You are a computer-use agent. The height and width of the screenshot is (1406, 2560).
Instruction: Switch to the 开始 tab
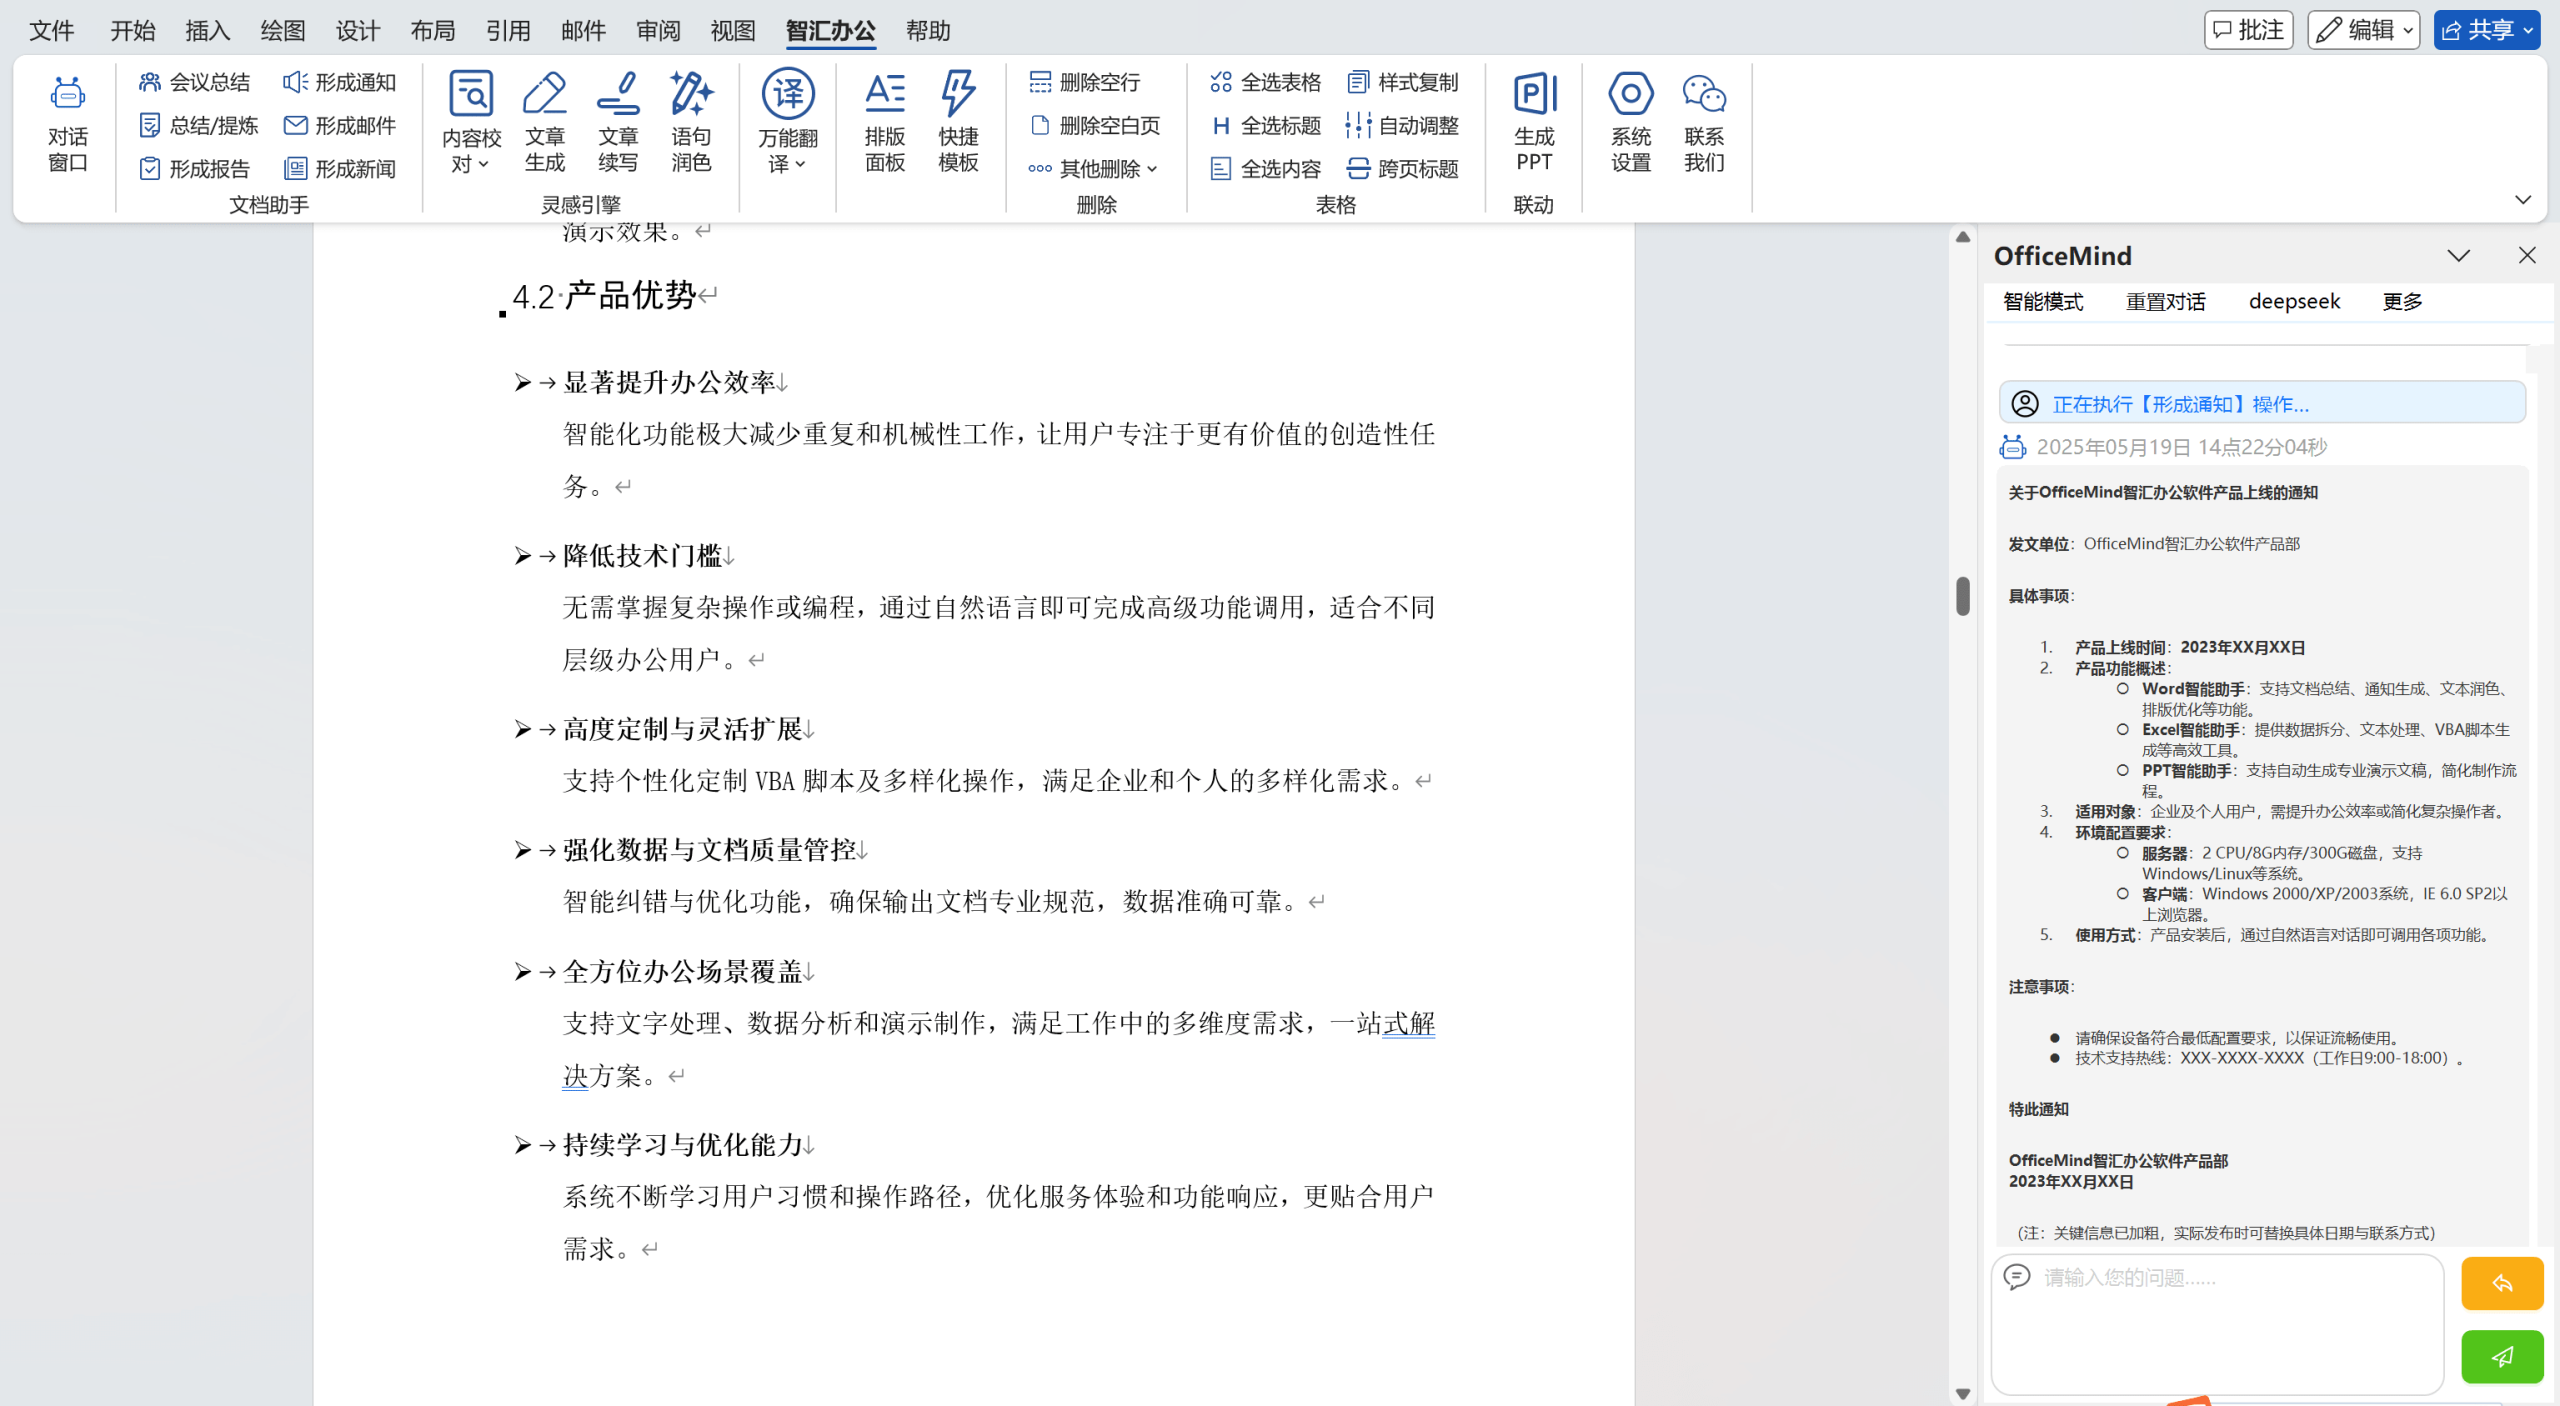coord(133,31)
